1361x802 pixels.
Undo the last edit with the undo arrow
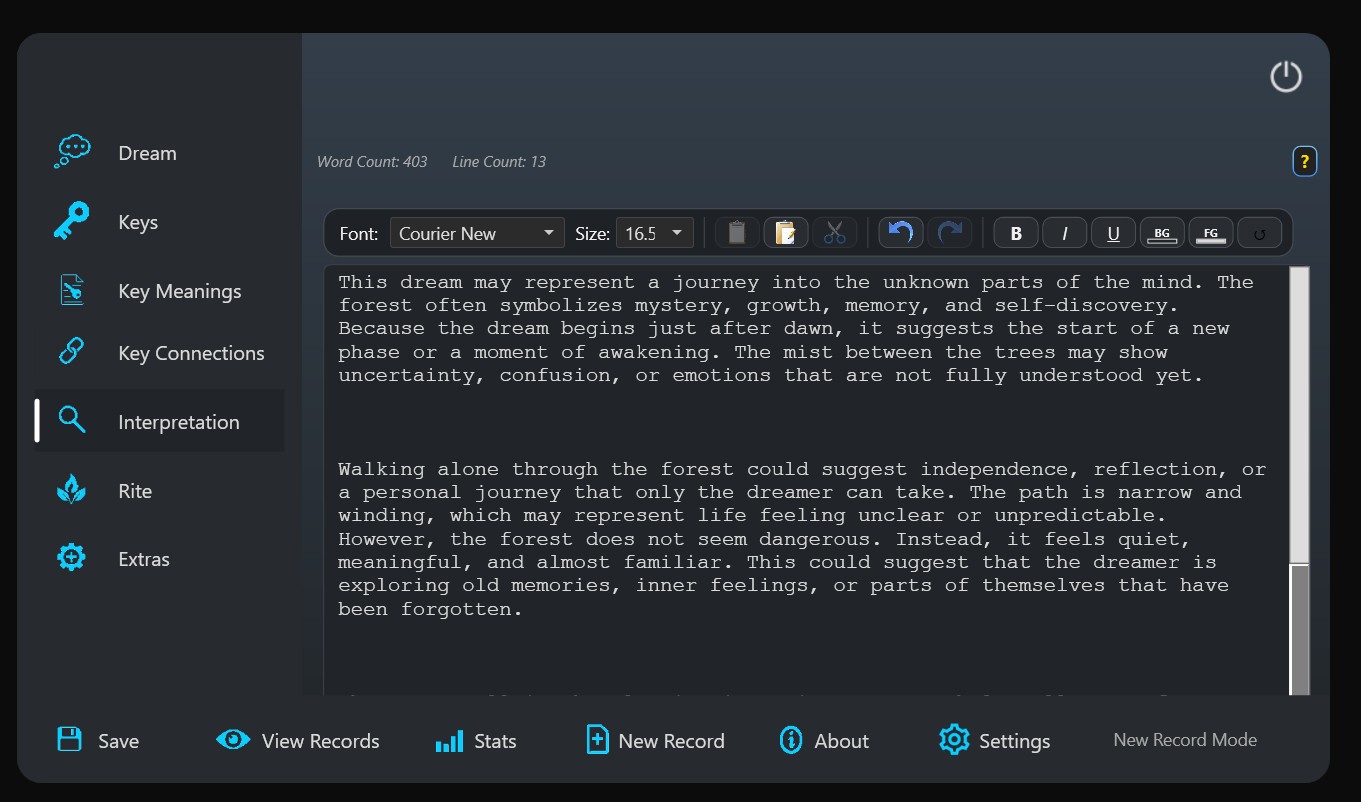pos(901,233)
